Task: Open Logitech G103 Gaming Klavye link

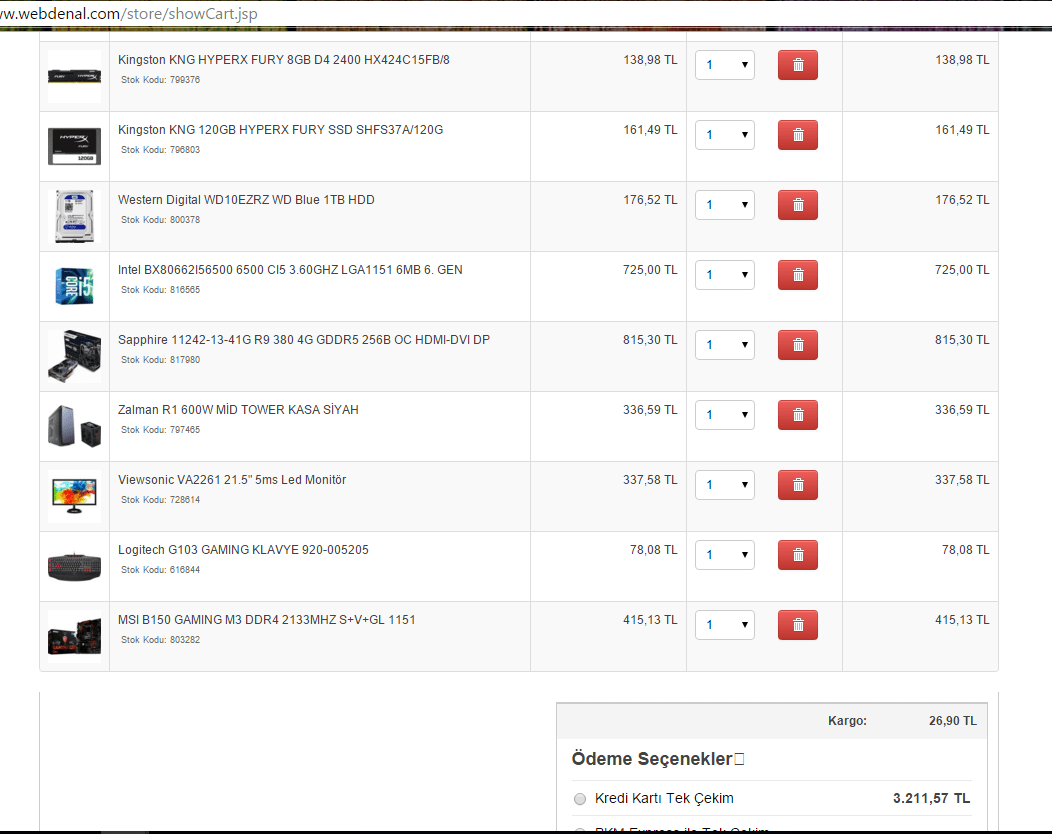Action: (244, 550)
